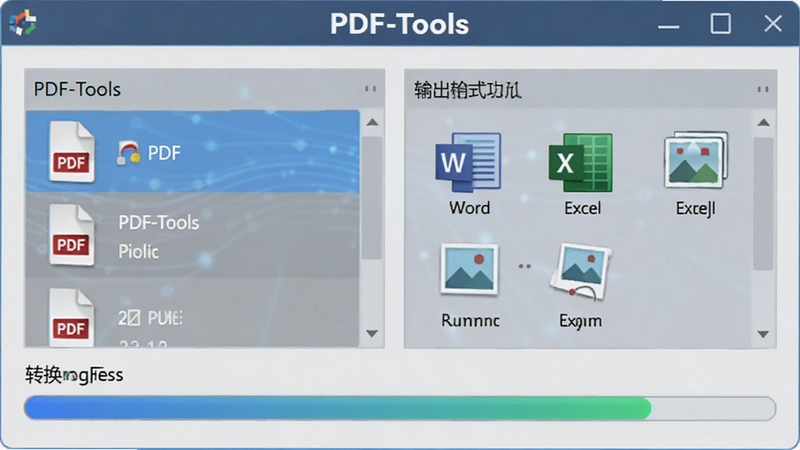Click the PDF icon of the 2 PUIE row
This screenshot has width=800, height=450.
pyautogui.click(x=71, y=317)
